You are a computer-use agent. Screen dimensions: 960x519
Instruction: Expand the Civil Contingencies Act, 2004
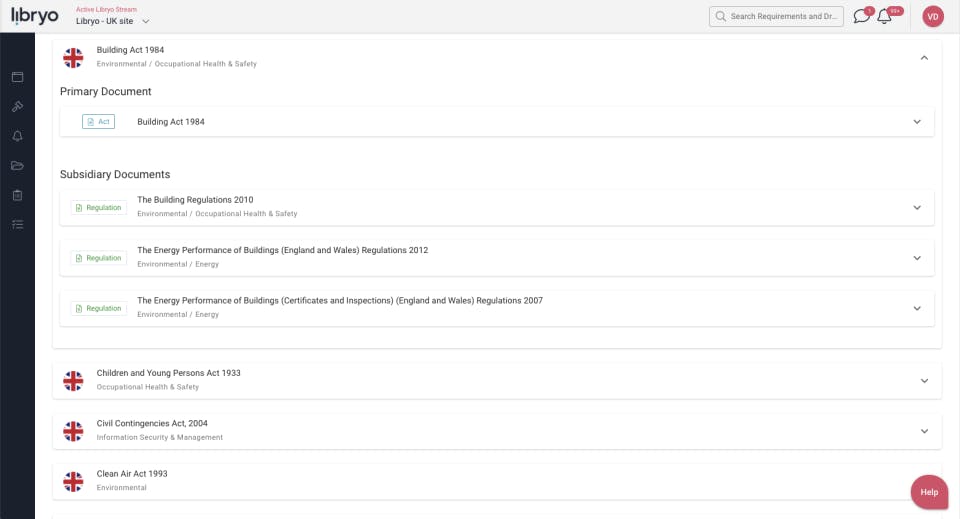click(x=924, y=431)
